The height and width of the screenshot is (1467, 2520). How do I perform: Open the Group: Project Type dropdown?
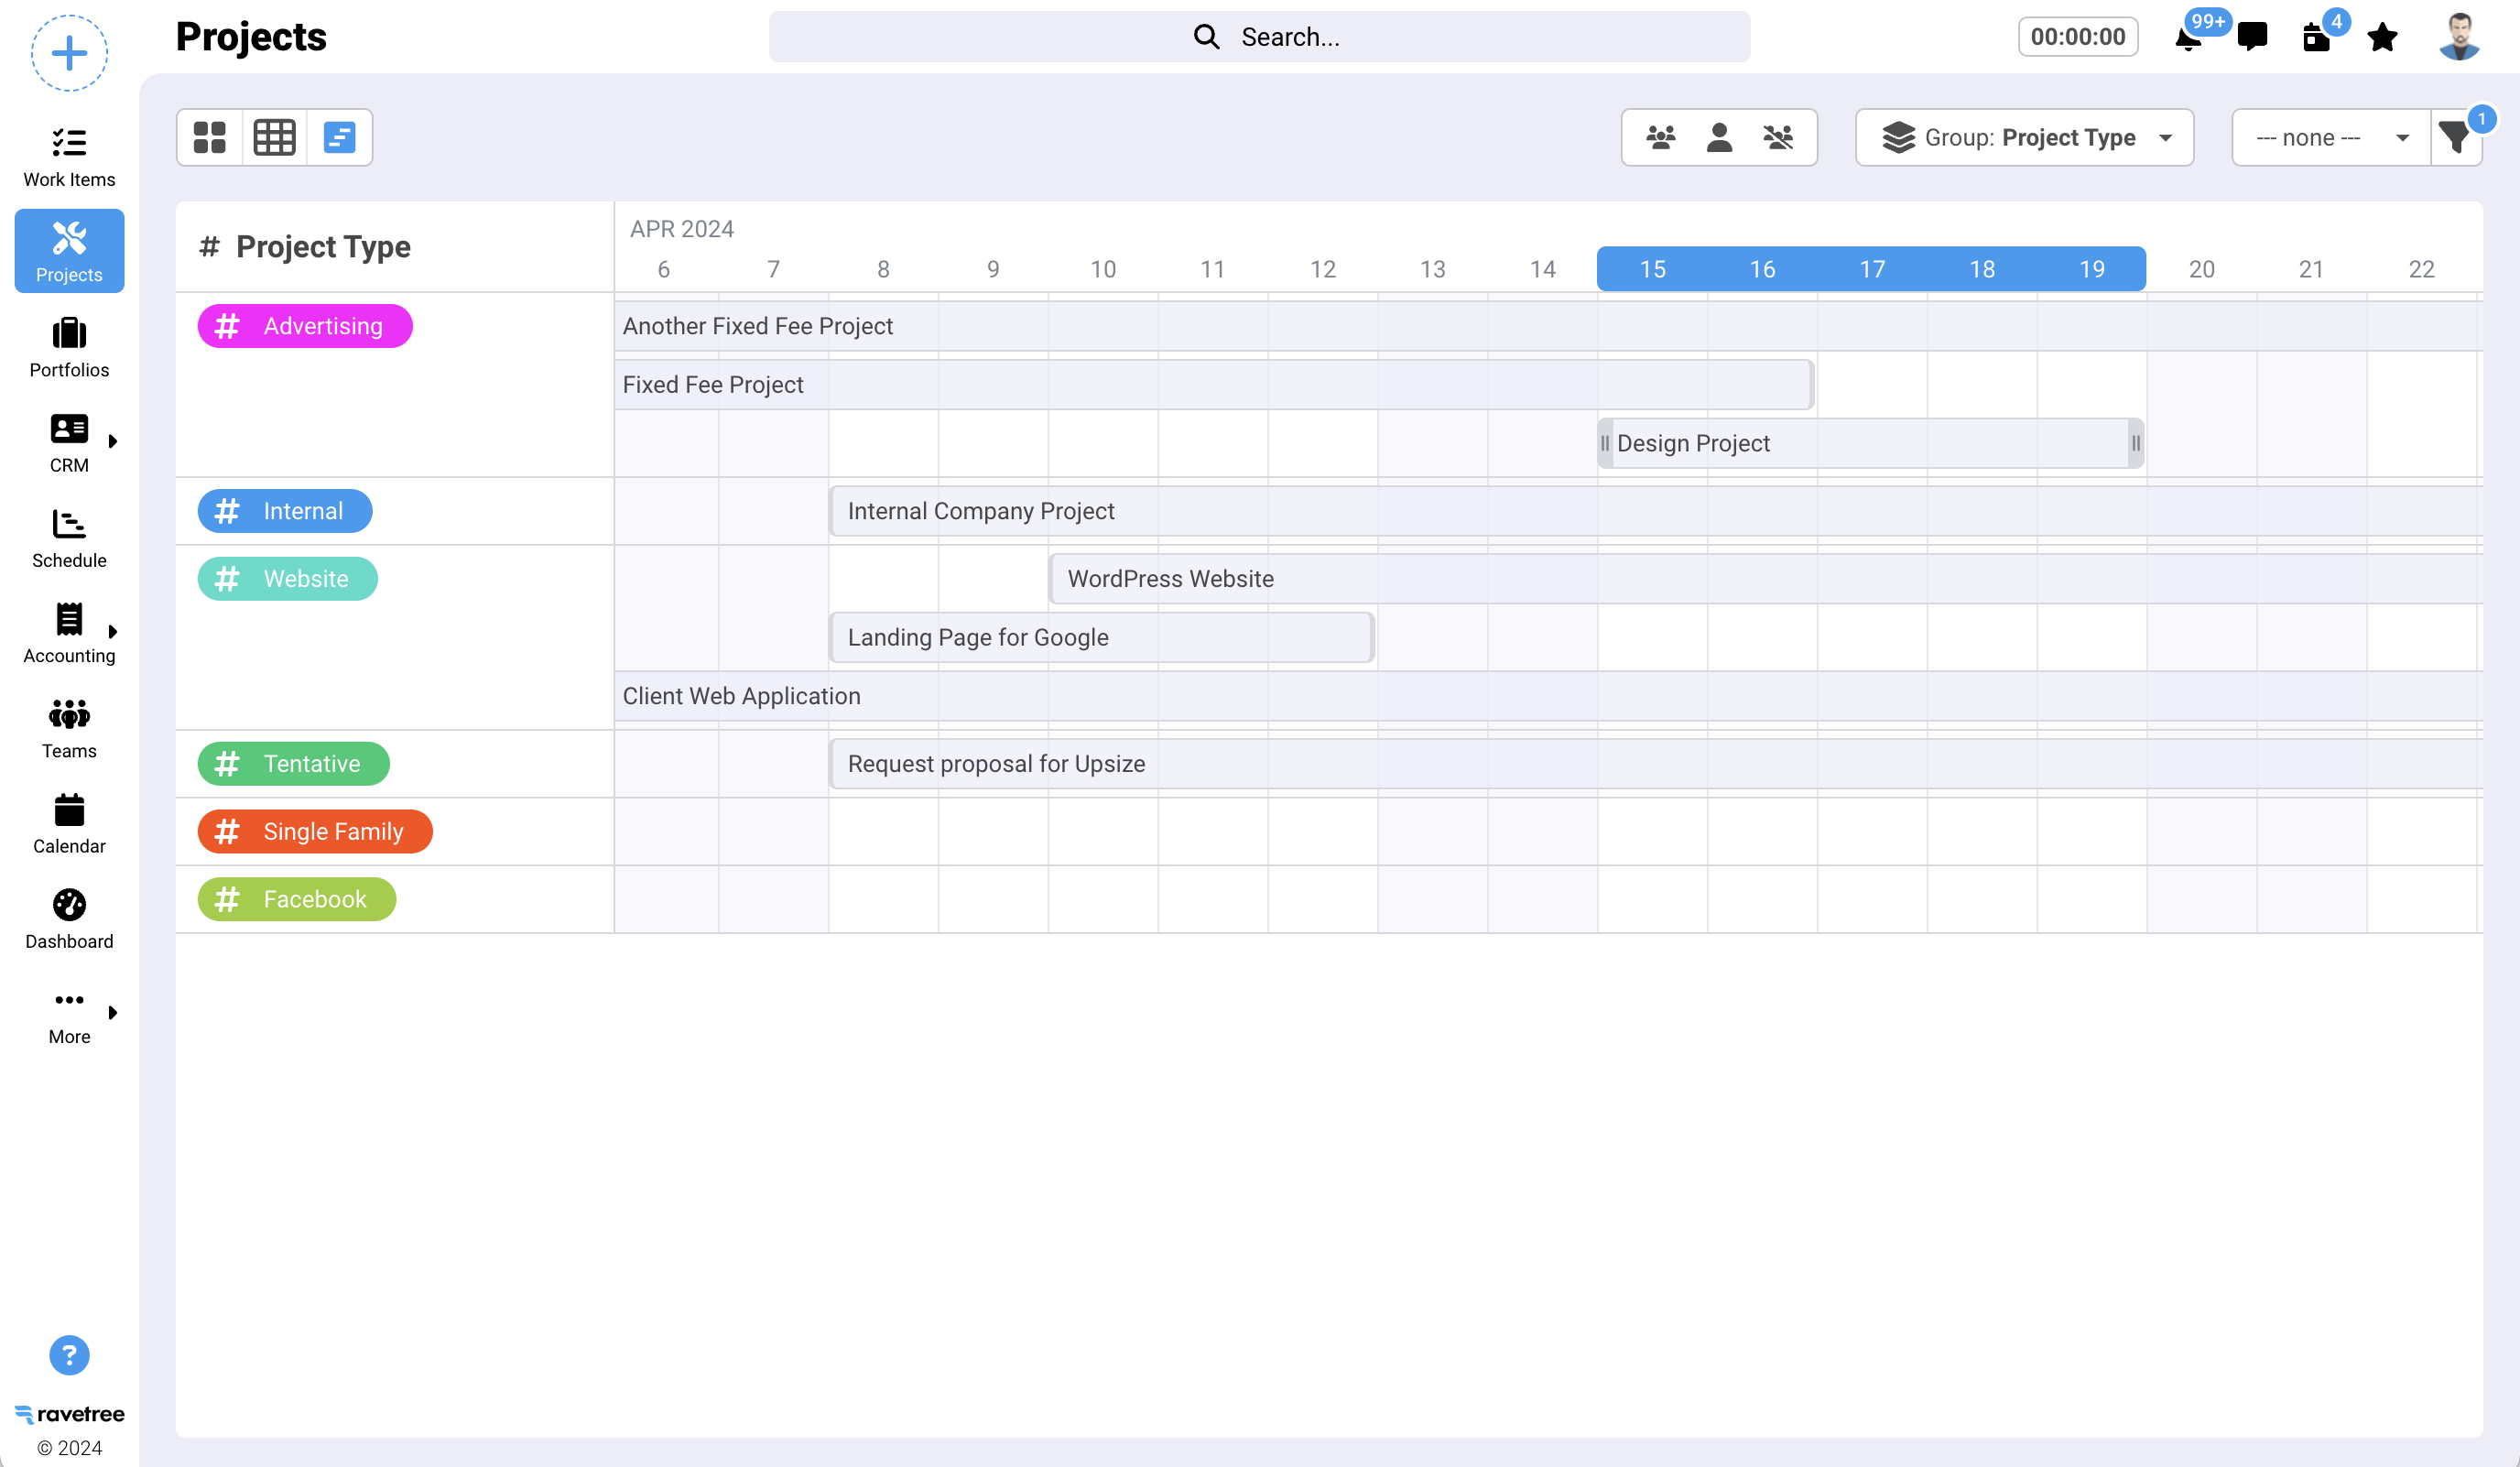click(2024, 137)
